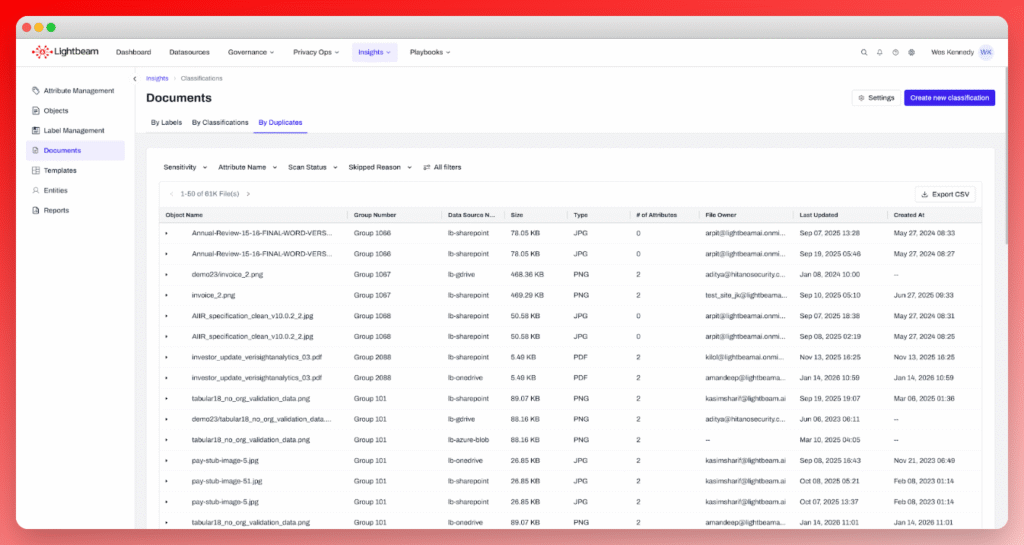Screen dimensions: 1024x545
Task: Open the Sensitivity filter dropdown
Action: tap(185, 167)
